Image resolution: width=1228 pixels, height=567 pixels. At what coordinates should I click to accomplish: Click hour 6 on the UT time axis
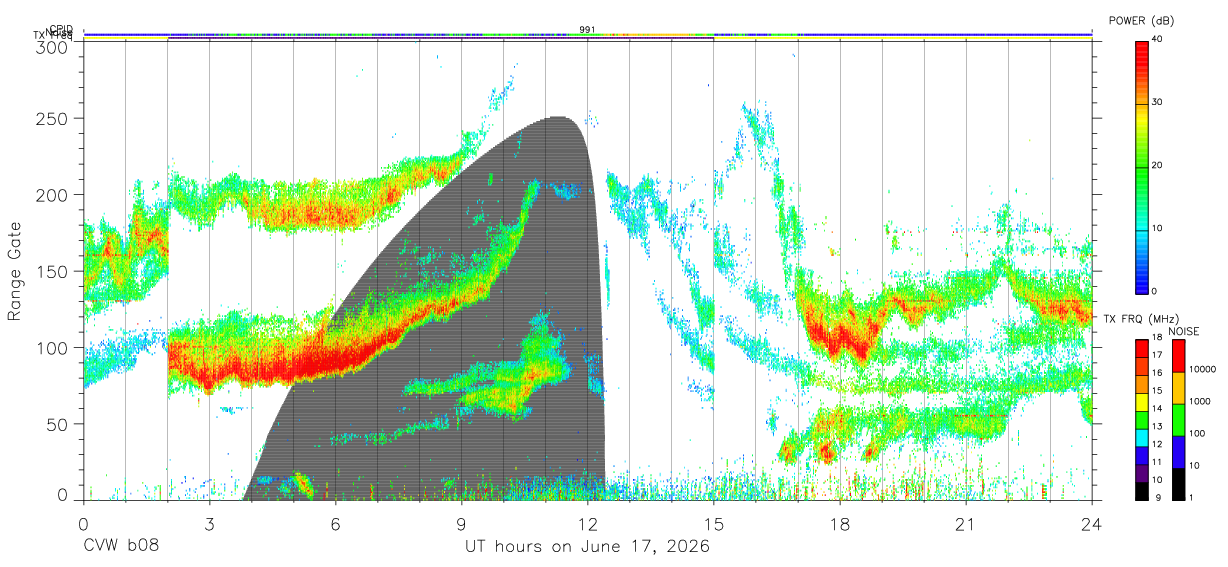(x=335, y=523)
